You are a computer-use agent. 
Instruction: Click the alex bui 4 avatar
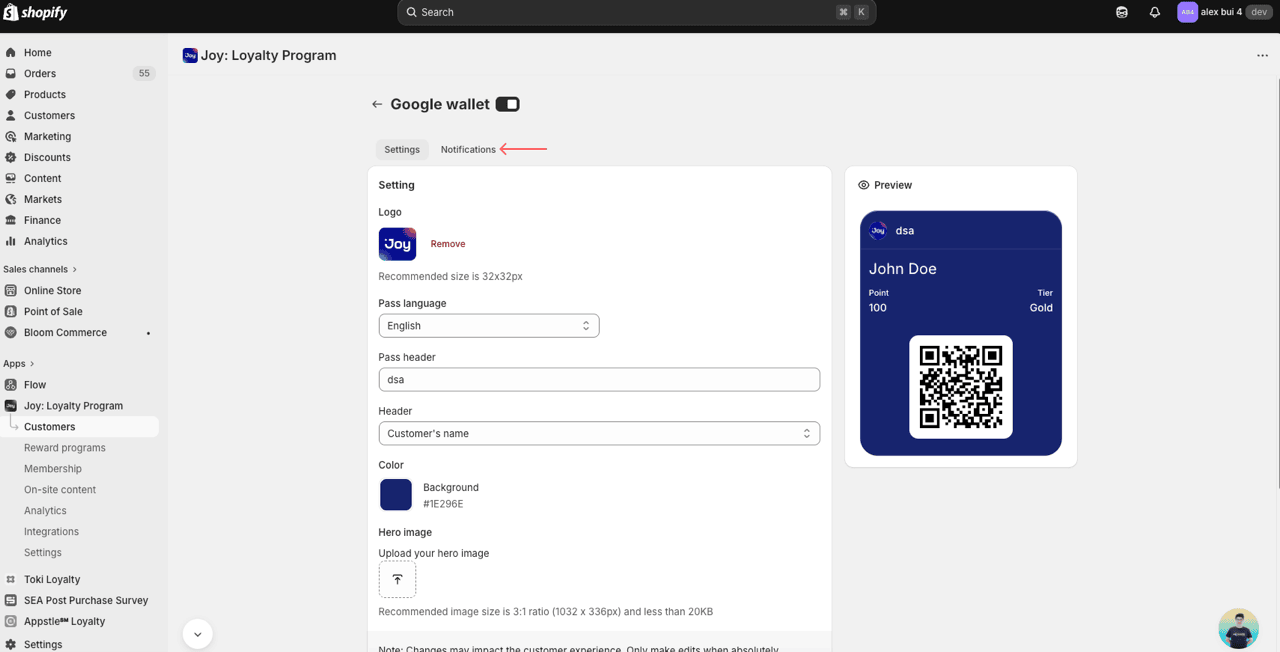pyautogui.click(x=1187, y=12)
